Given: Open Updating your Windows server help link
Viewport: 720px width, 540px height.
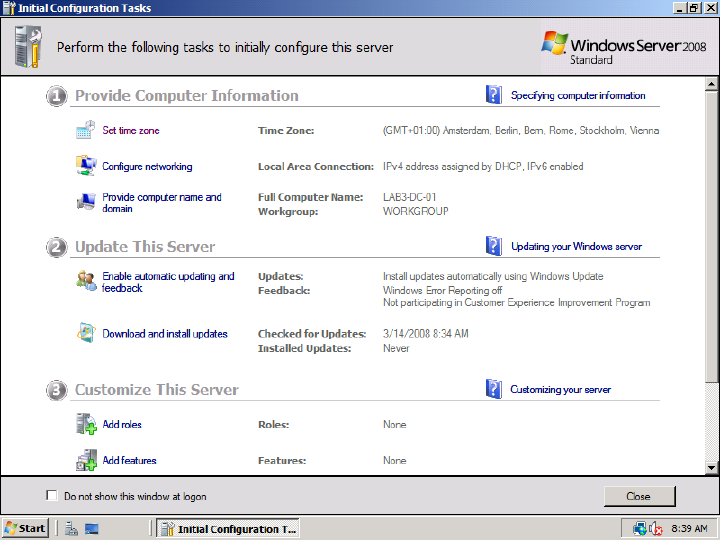Looking at the screenshot, I should (x=576, y=247).
